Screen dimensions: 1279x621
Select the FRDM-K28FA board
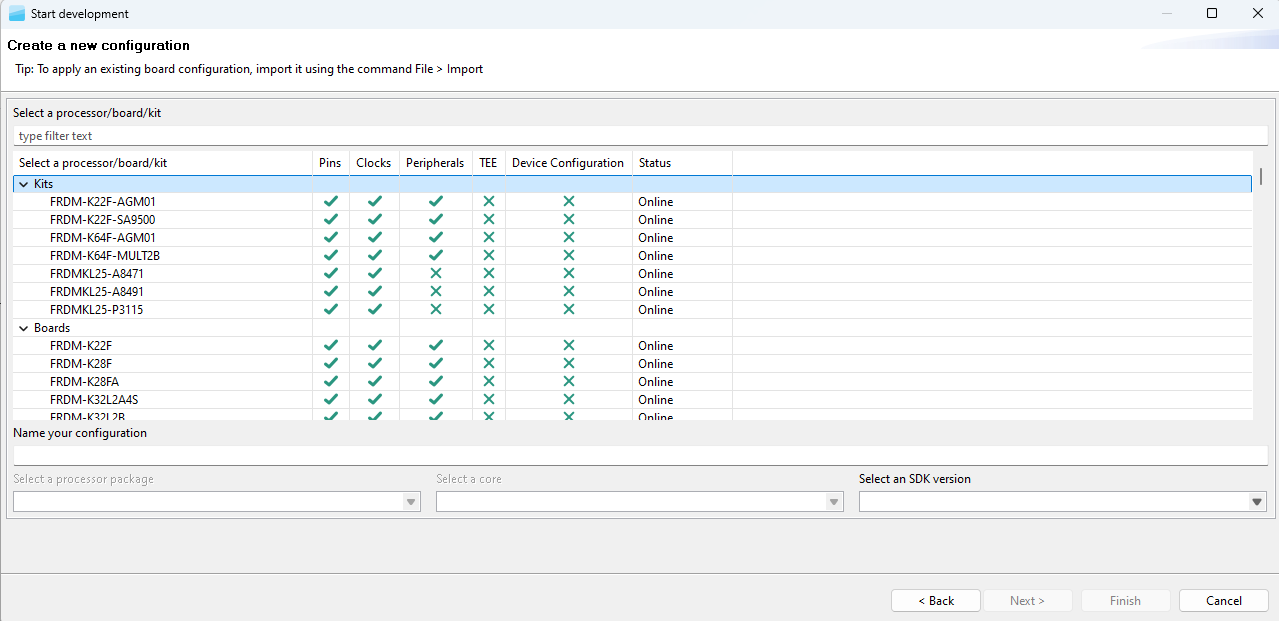pyautogui.click(x=85, y=381)
